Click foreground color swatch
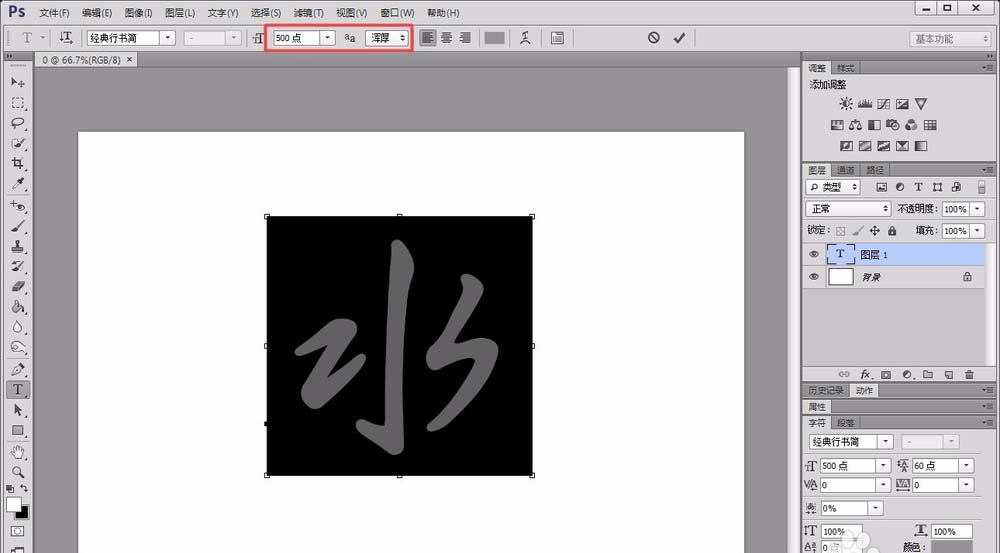The height and width of the screenshot is (553, 1000). coord(13,505)
